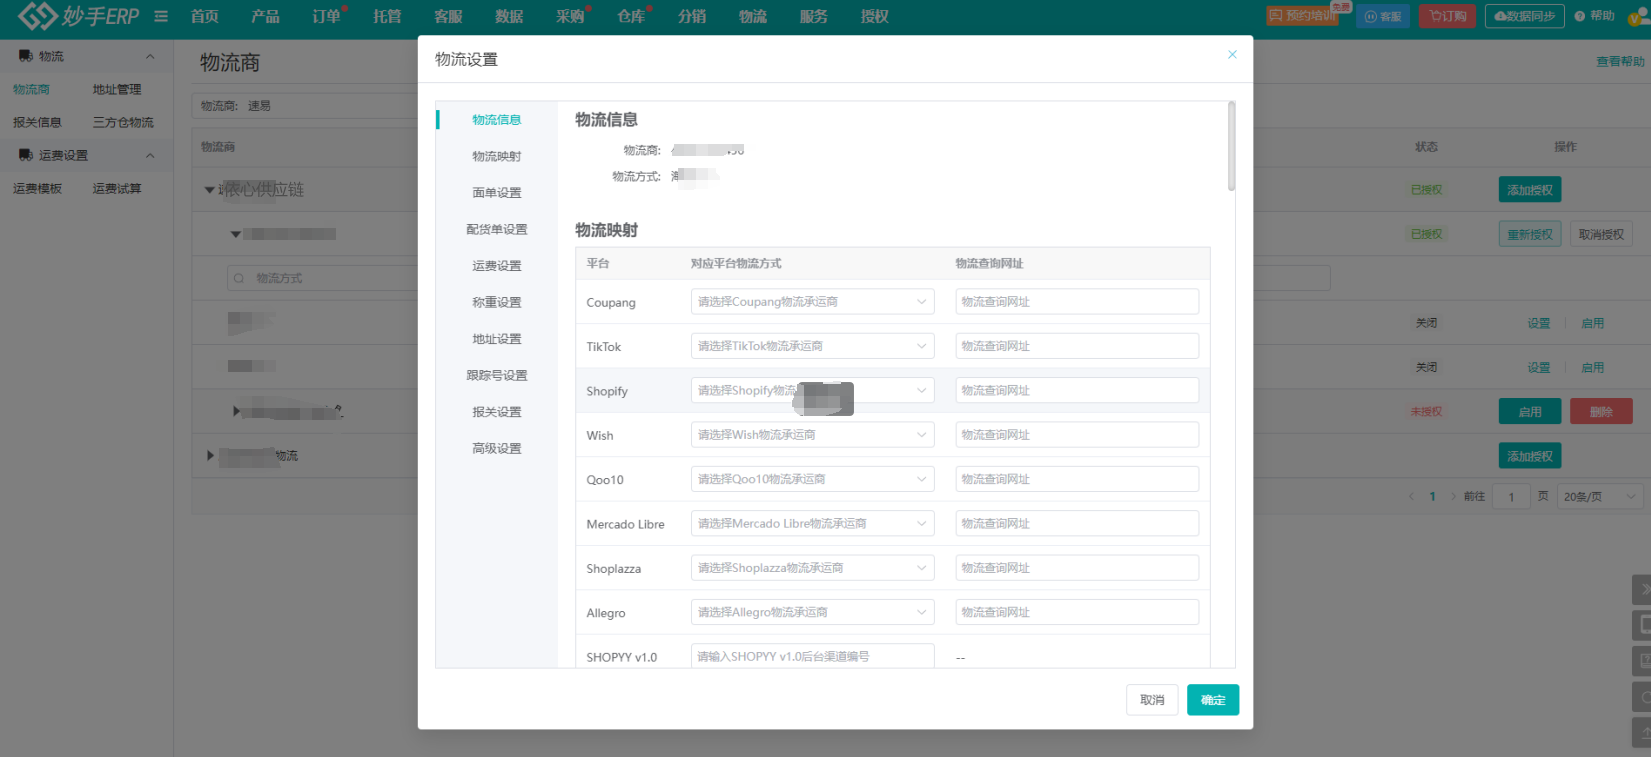Screen dimensions: 1651x757
Task: Open 报关信息 in the sidebar
Action: pos(37,123)
